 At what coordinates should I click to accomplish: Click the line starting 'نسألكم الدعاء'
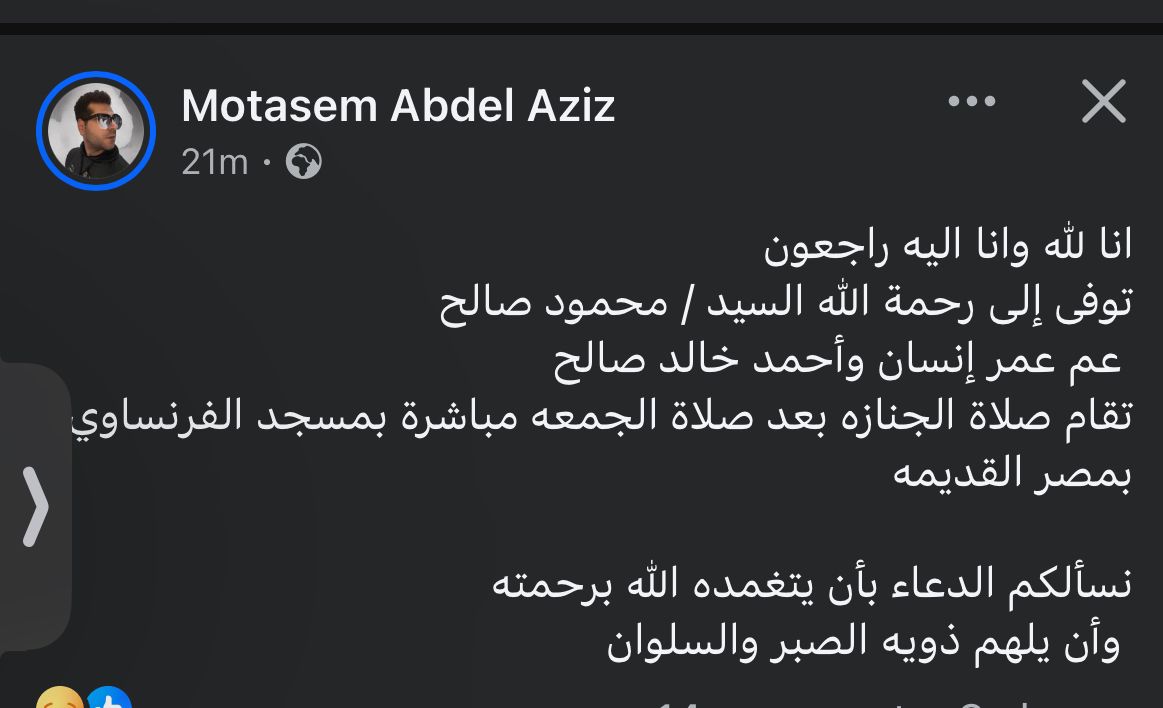812,584
